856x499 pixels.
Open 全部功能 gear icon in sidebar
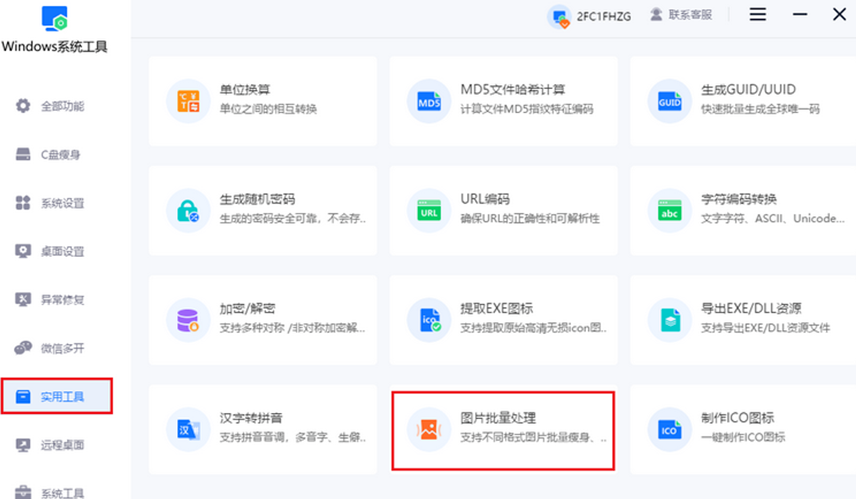coord(23,105)
